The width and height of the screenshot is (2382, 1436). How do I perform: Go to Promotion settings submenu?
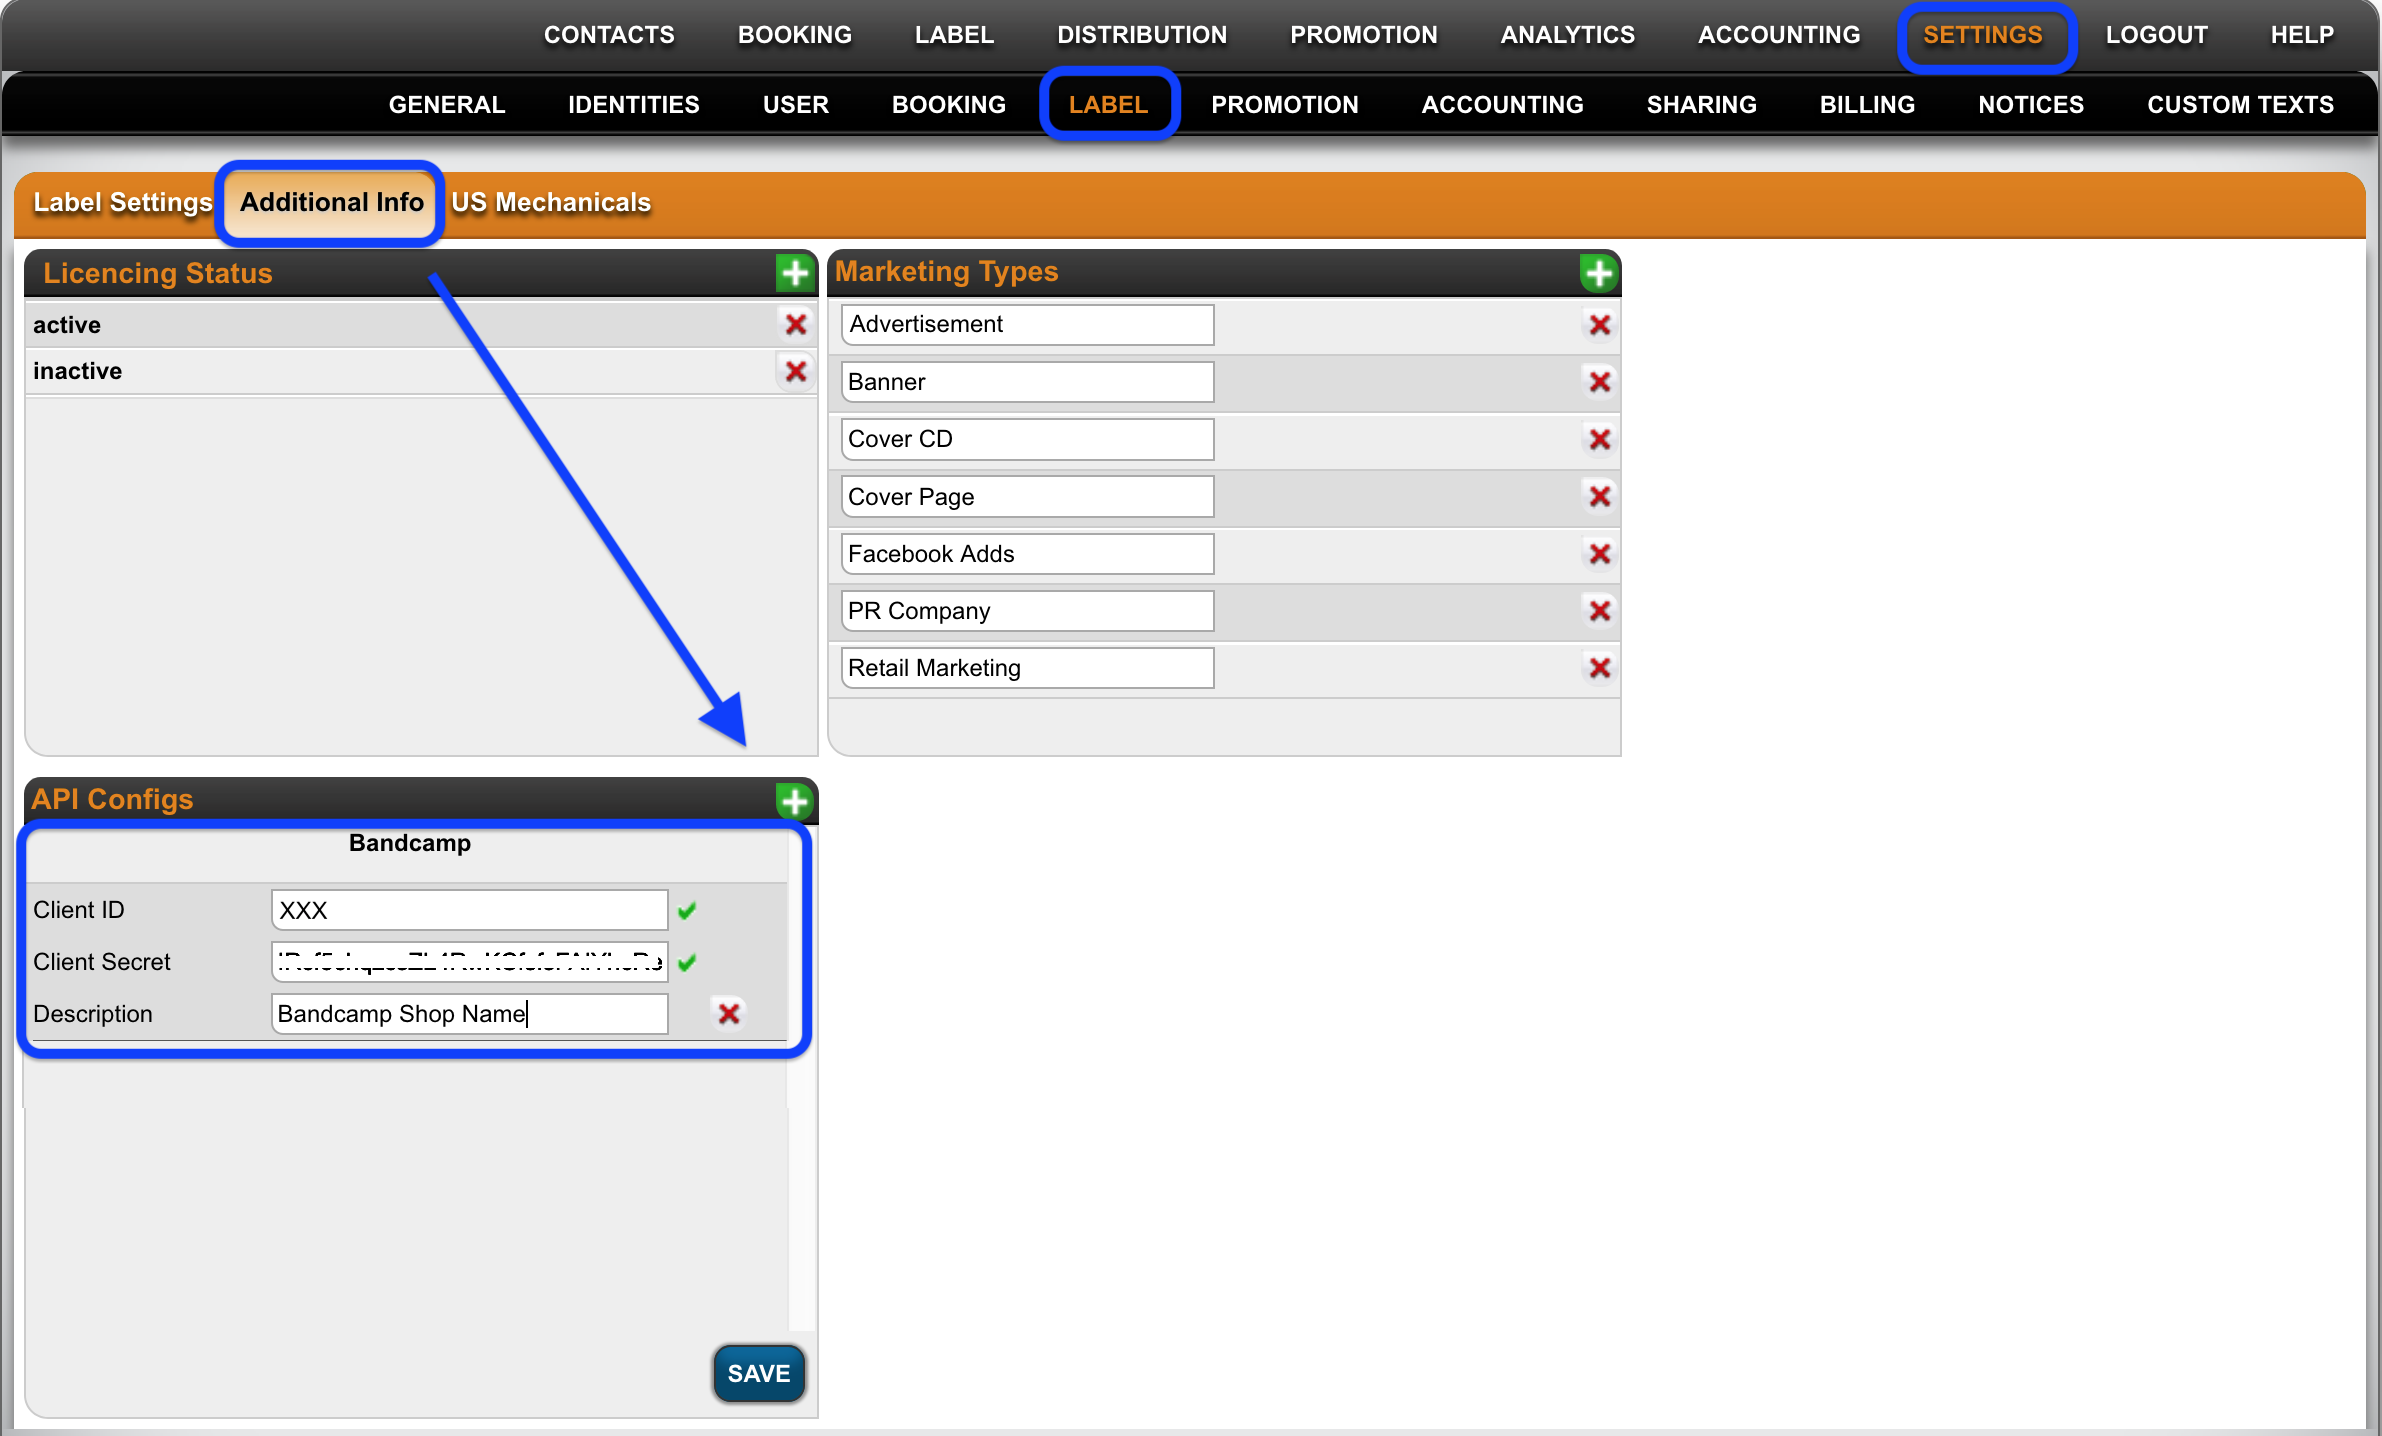(x=1285, y=105)
